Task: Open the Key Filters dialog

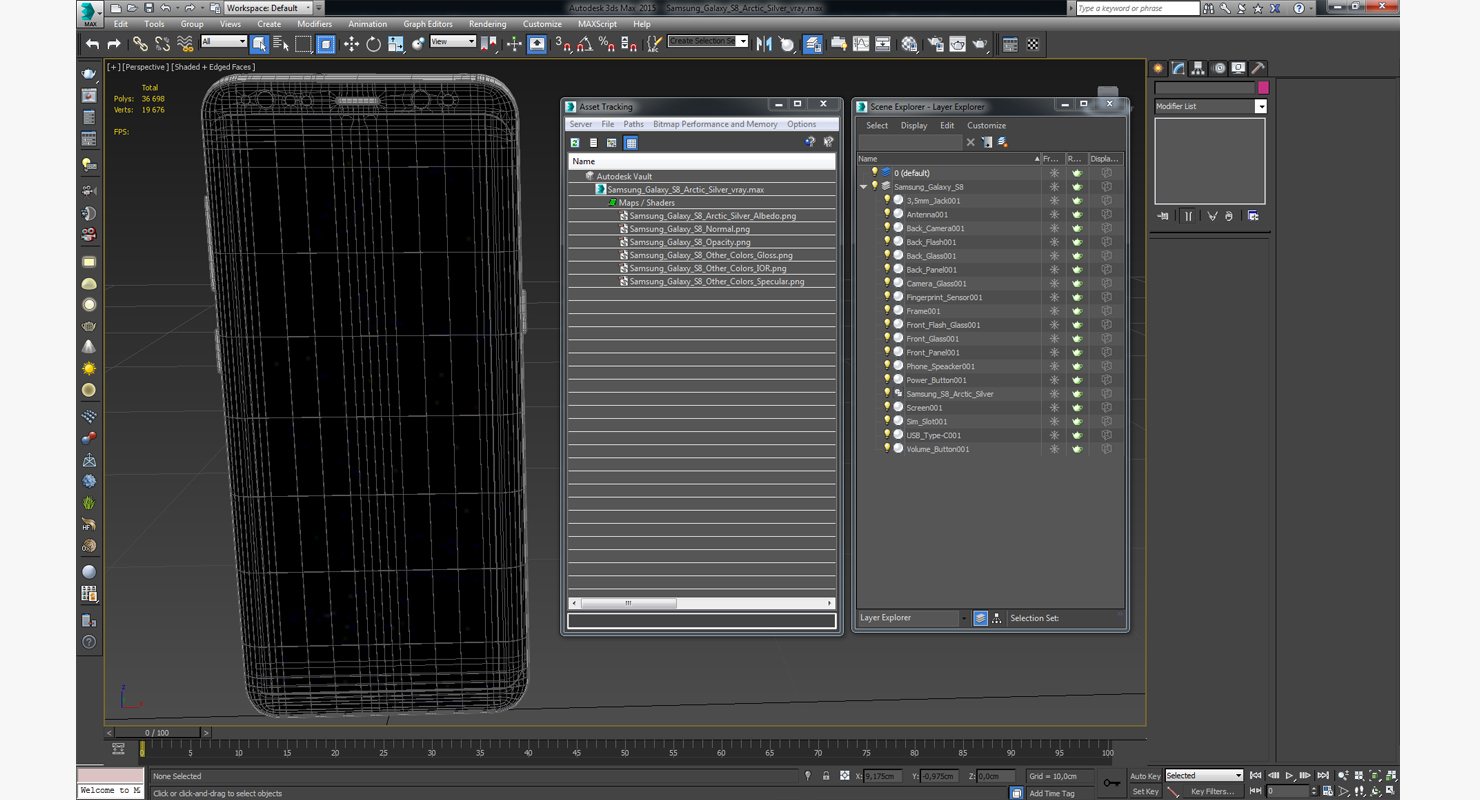Action: (x=1212, y=791)
